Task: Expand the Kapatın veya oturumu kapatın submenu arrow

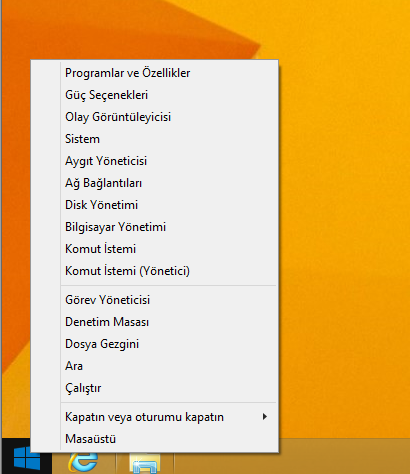Action: [265, 417]
